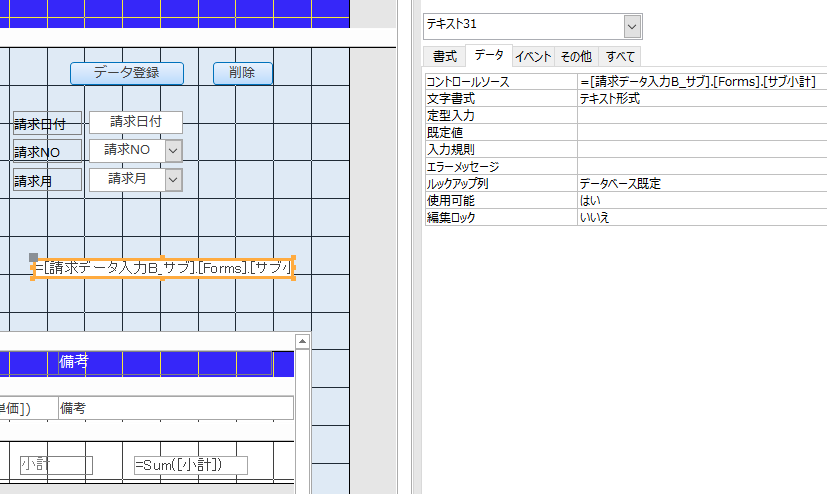This screenshot has height=494, width=827.
Task: Click the 使用可能 property value はい
Action: click(x=702, y=200)
